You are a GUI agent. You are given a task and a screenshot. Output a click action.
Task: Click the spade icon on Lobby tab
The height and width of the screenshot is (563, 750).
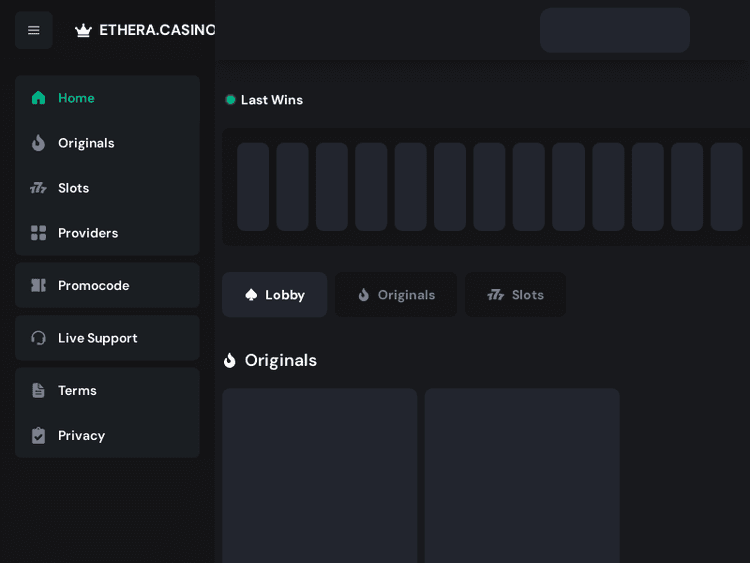pyautogui.click(x=251, y=295)
